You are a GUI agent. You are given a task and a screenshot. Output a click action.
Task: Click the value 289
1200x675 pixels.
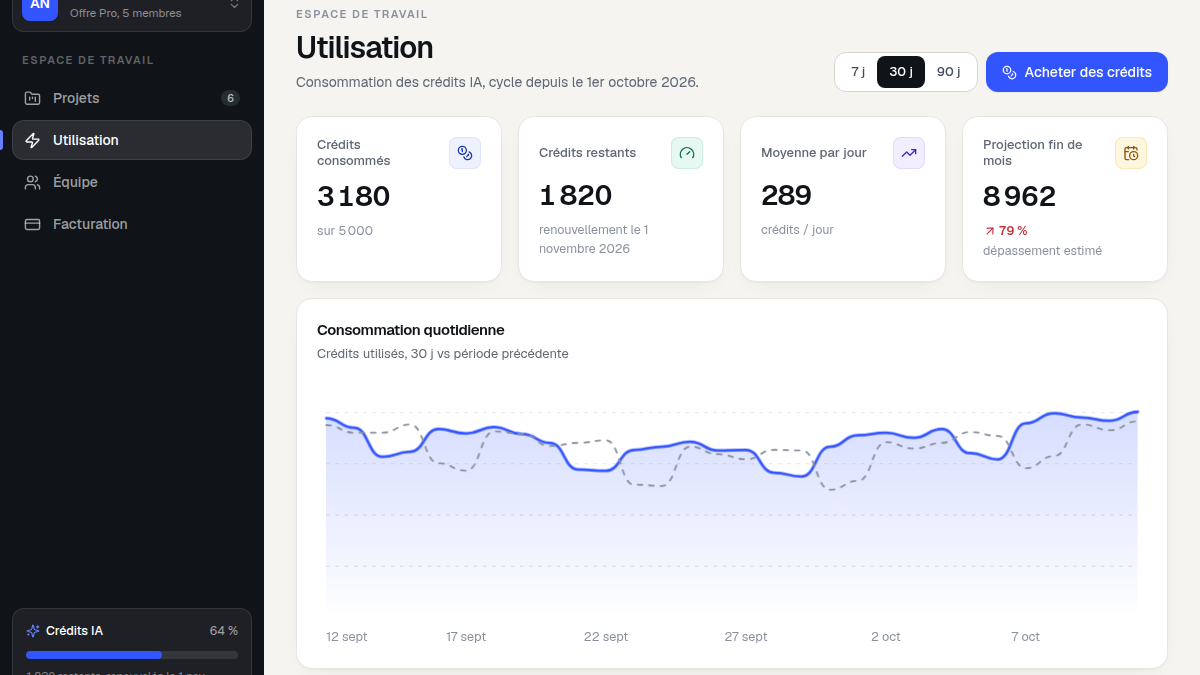click(786, 195)
